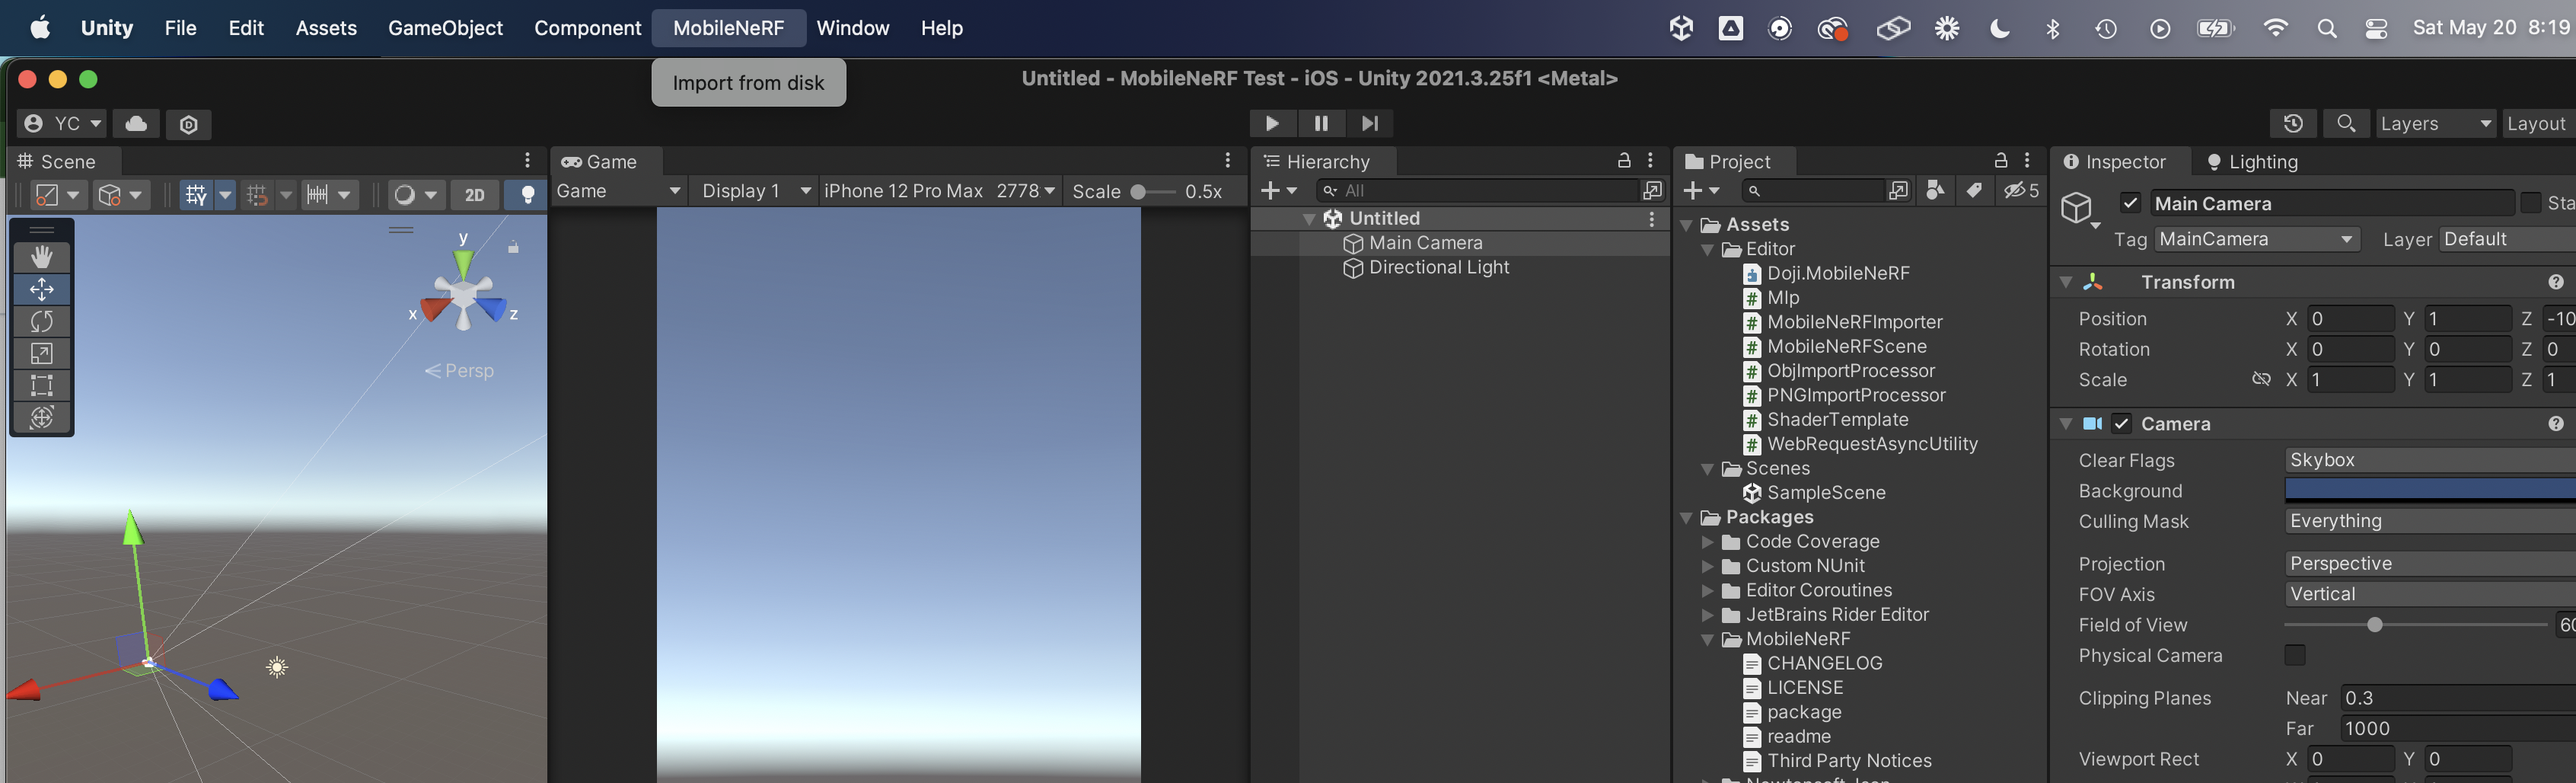
Task: Choose Import from disk menu item
Action: [x=748, y=83]
